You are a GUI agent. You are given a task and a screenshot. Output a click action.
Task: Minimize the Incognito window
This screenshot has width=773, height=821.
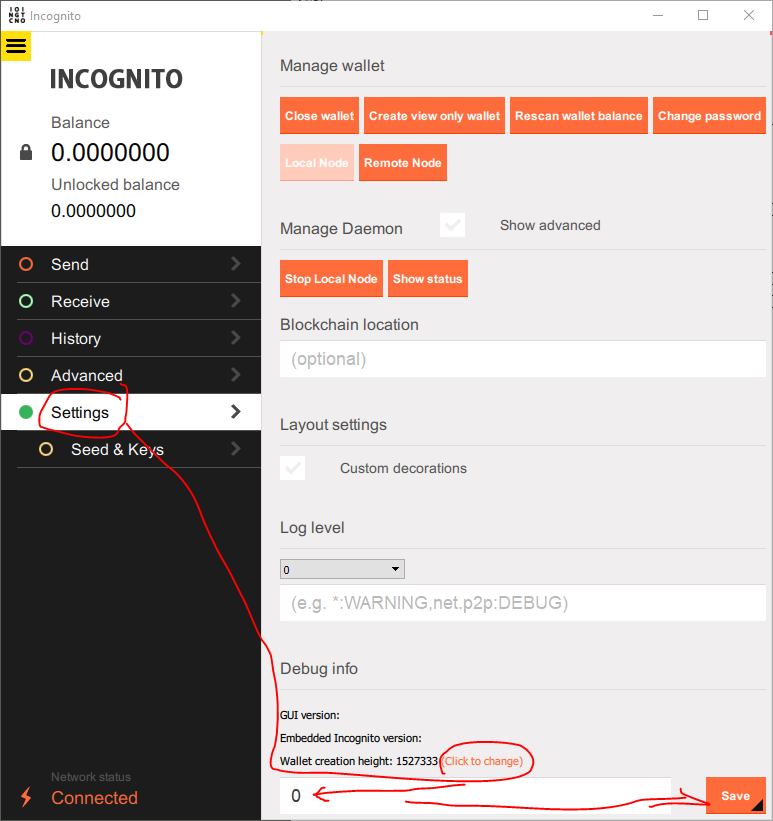tap(658, 15)
